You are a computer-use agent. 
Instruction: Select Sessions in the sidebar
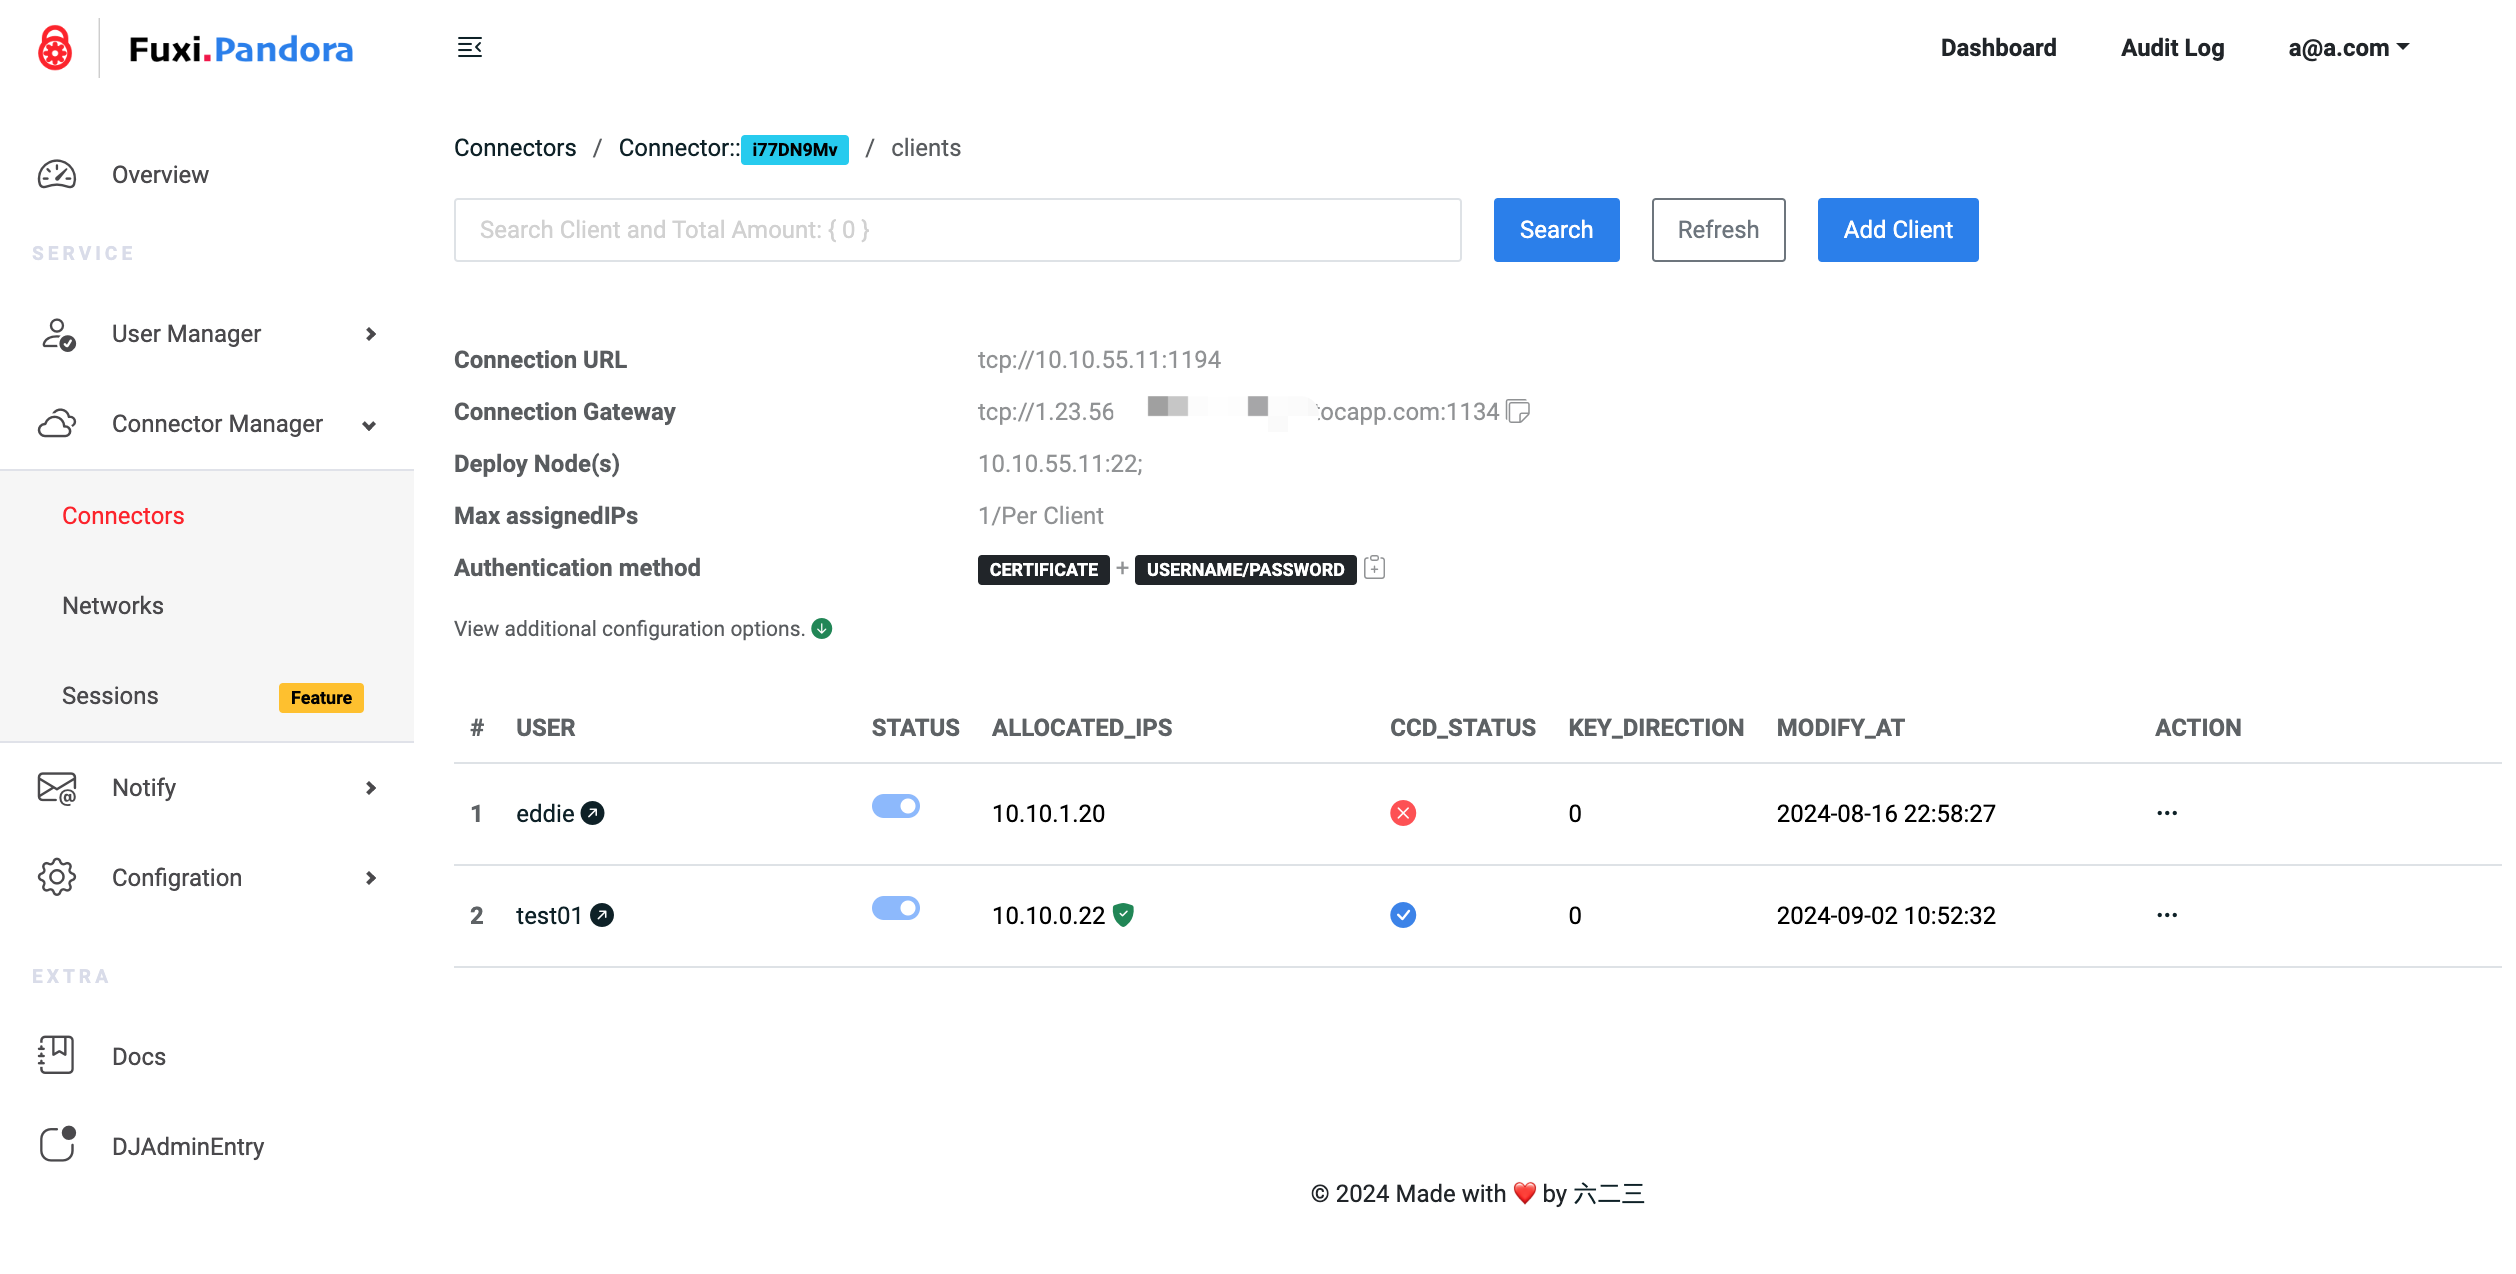click(x=110, y=696)
